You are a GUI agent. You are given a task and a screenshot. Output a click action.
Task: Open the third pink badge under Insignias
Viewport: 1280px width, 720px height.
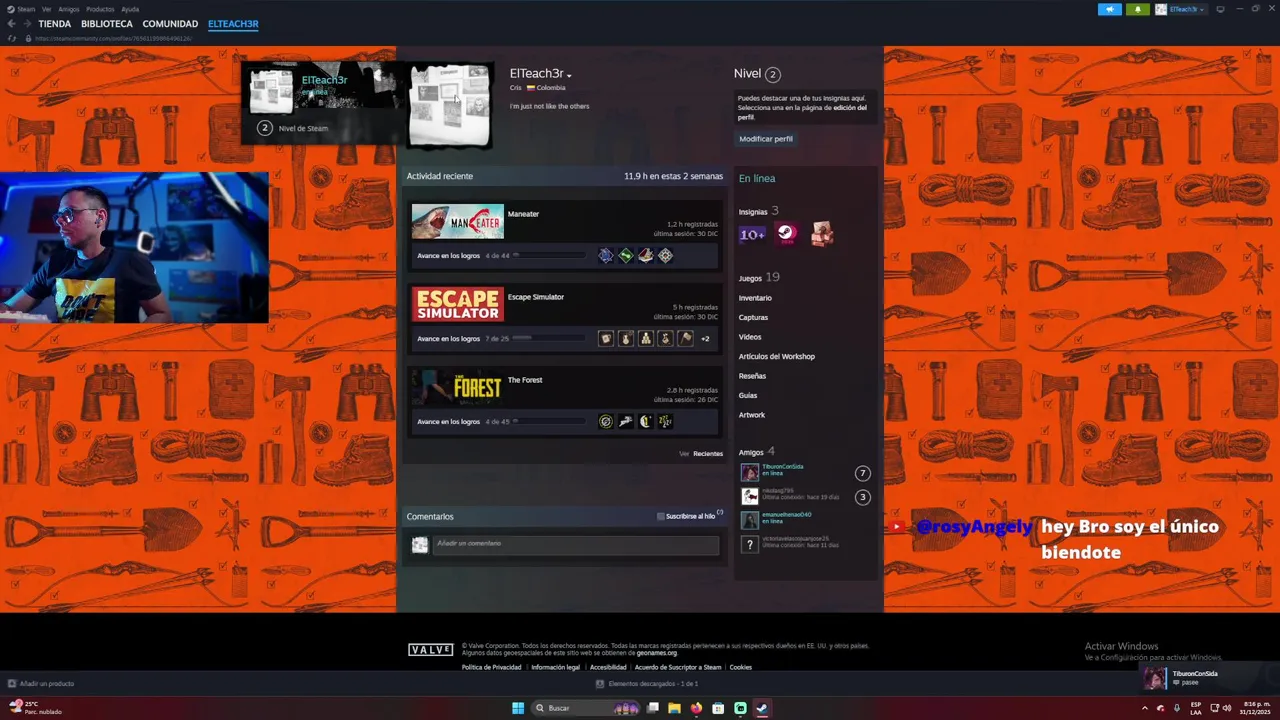click(822, 234)
